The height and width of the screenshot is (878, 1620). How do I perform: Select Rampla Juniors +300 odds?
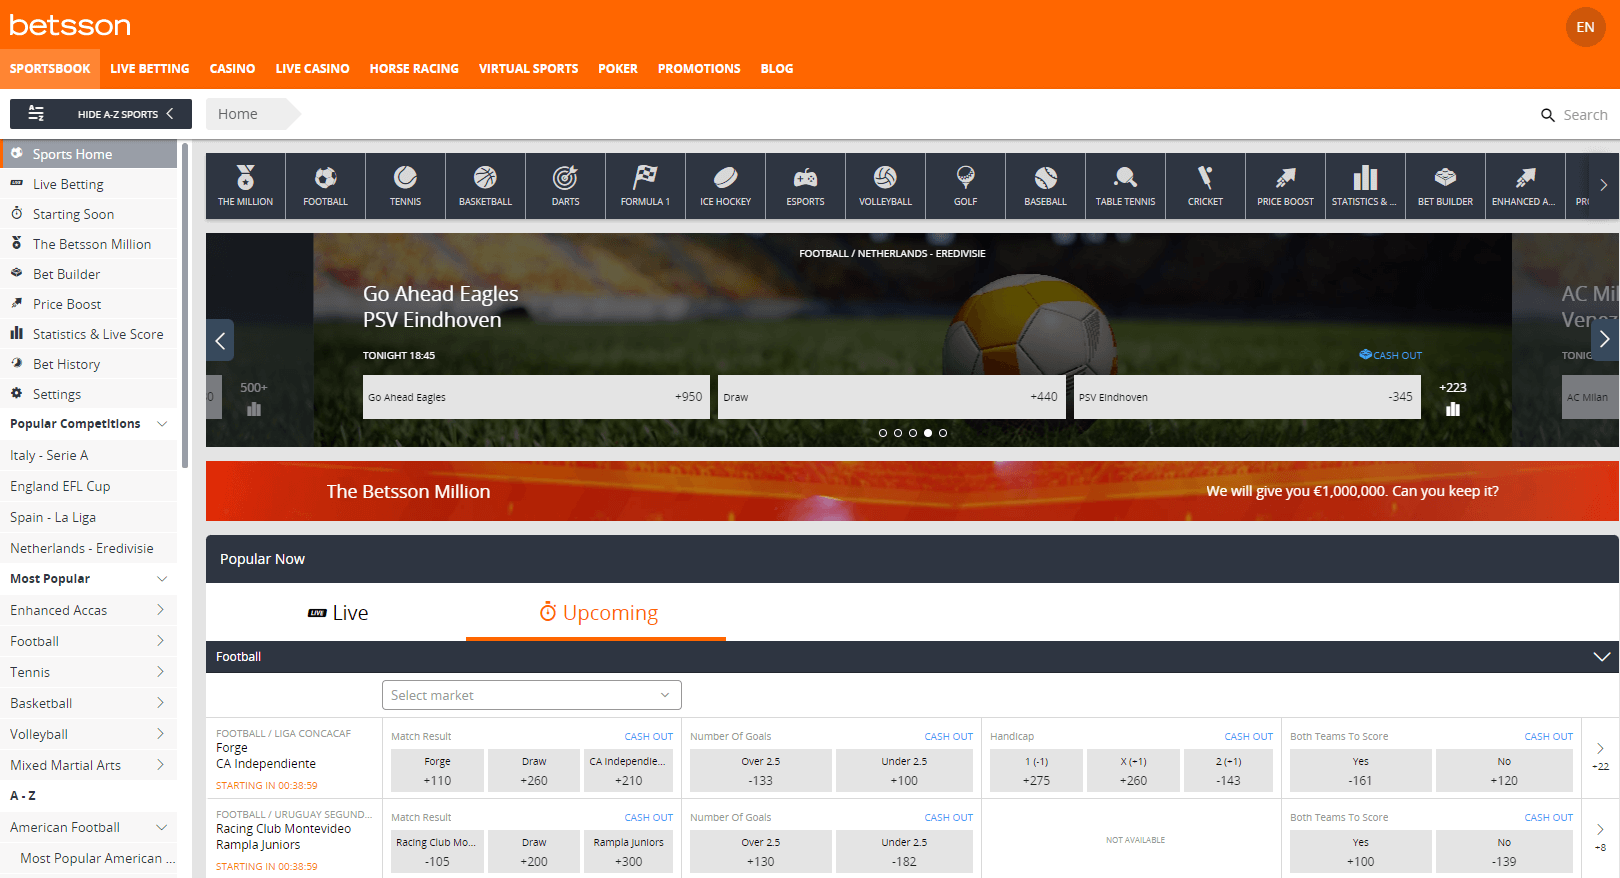[628, 852]
